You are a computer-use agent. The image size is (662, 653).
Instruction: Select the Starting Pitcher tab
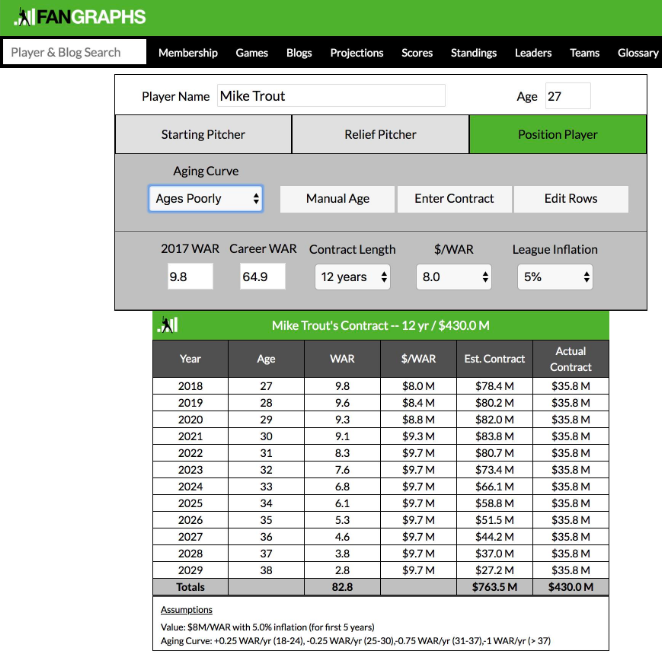(203, 134)
